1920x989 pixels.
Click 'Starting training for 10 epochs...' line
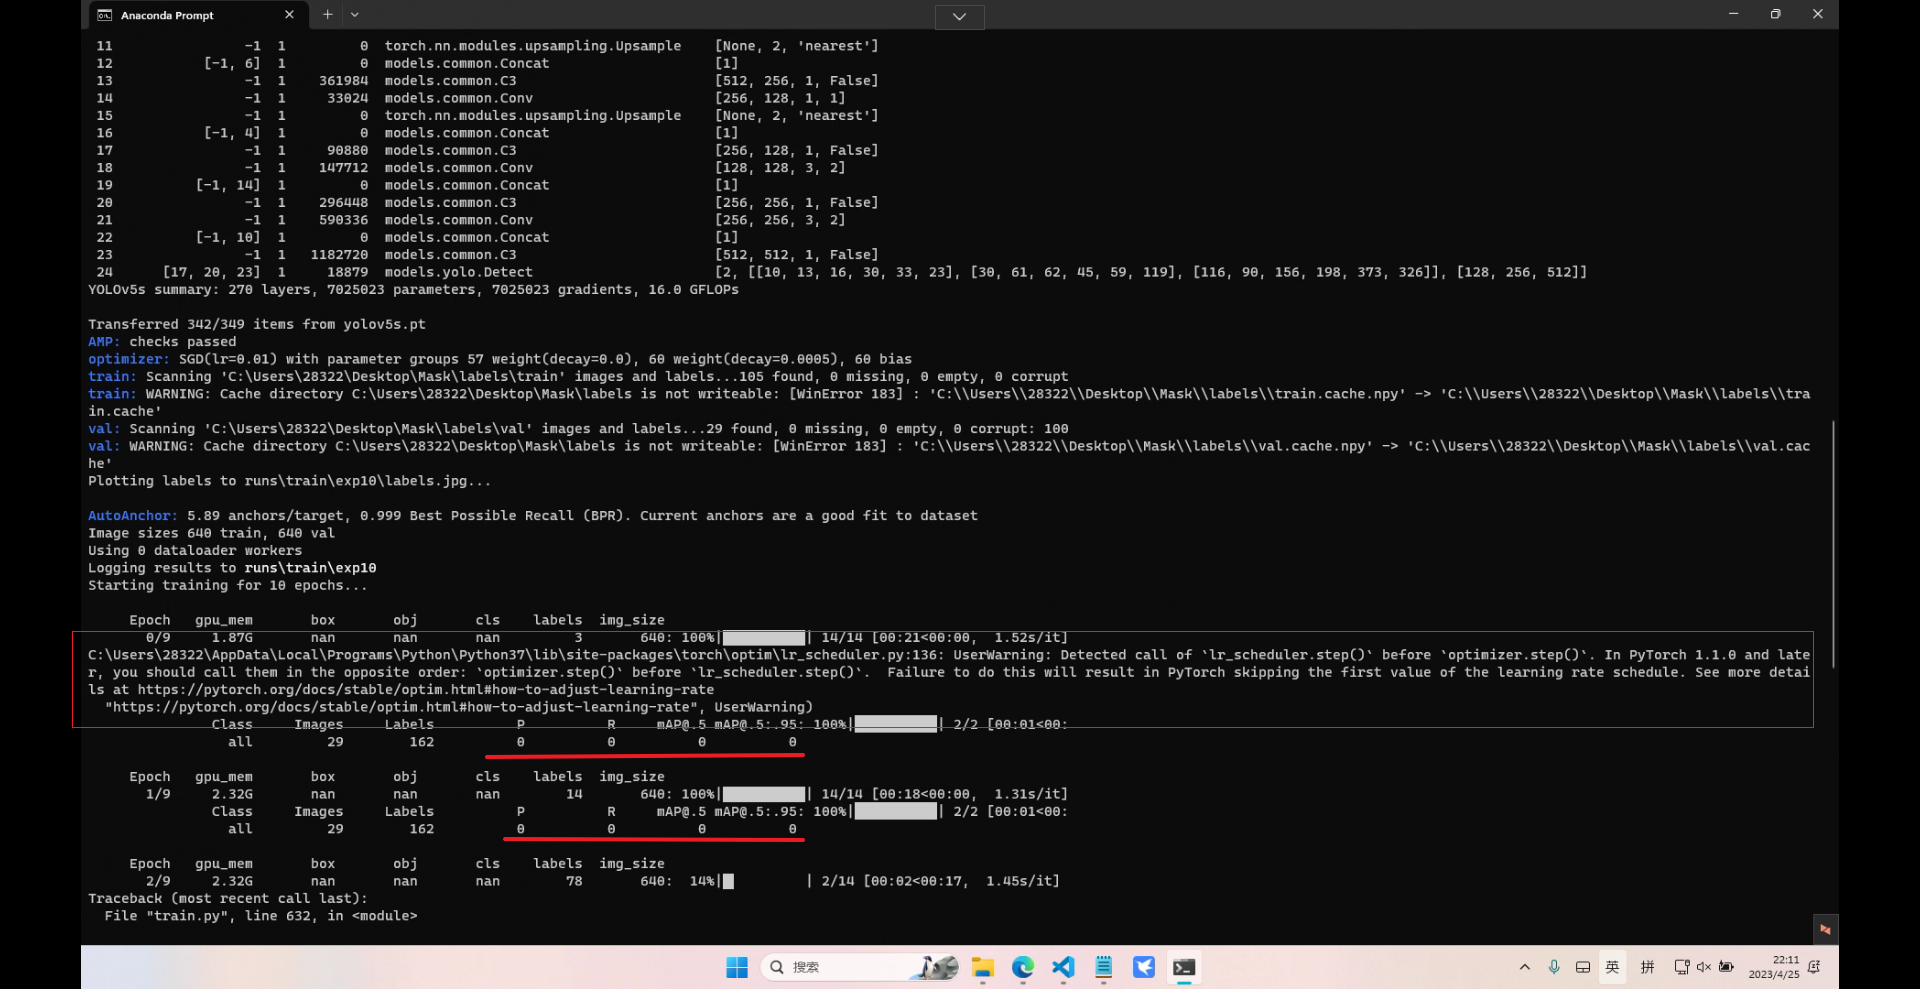(x=227, y=586)
